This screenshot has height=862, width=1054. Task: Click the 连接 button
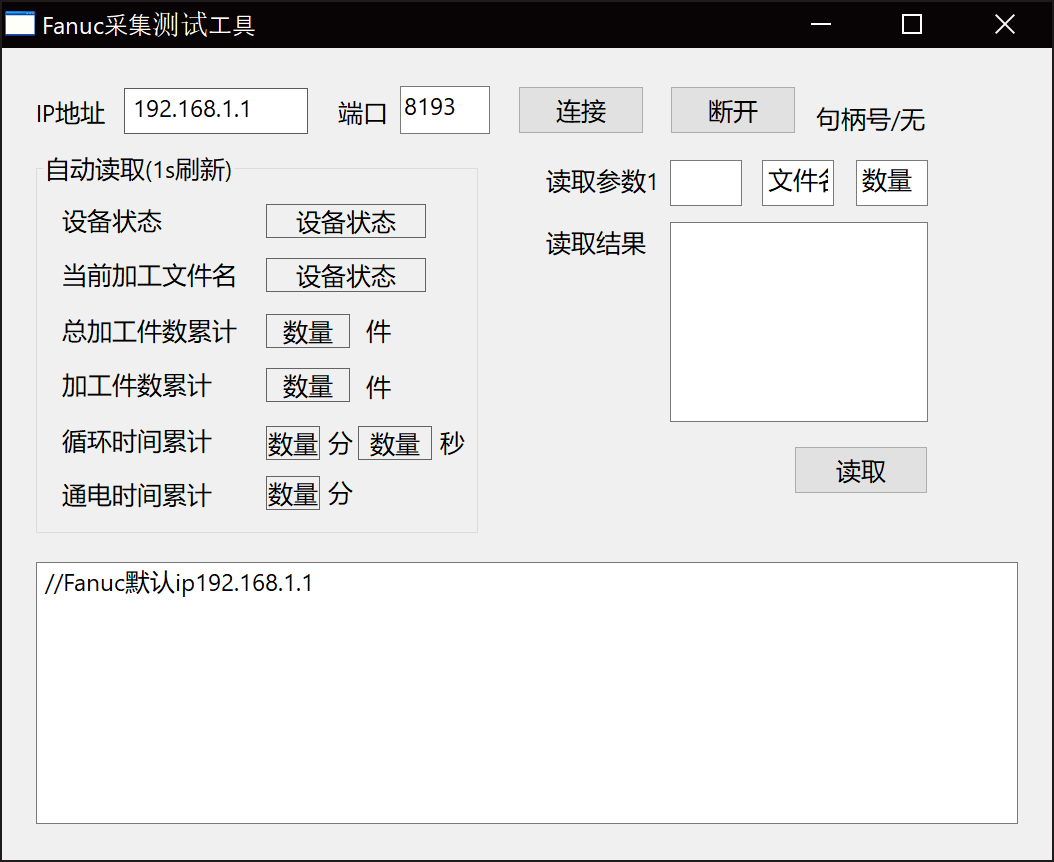(581, 110)
